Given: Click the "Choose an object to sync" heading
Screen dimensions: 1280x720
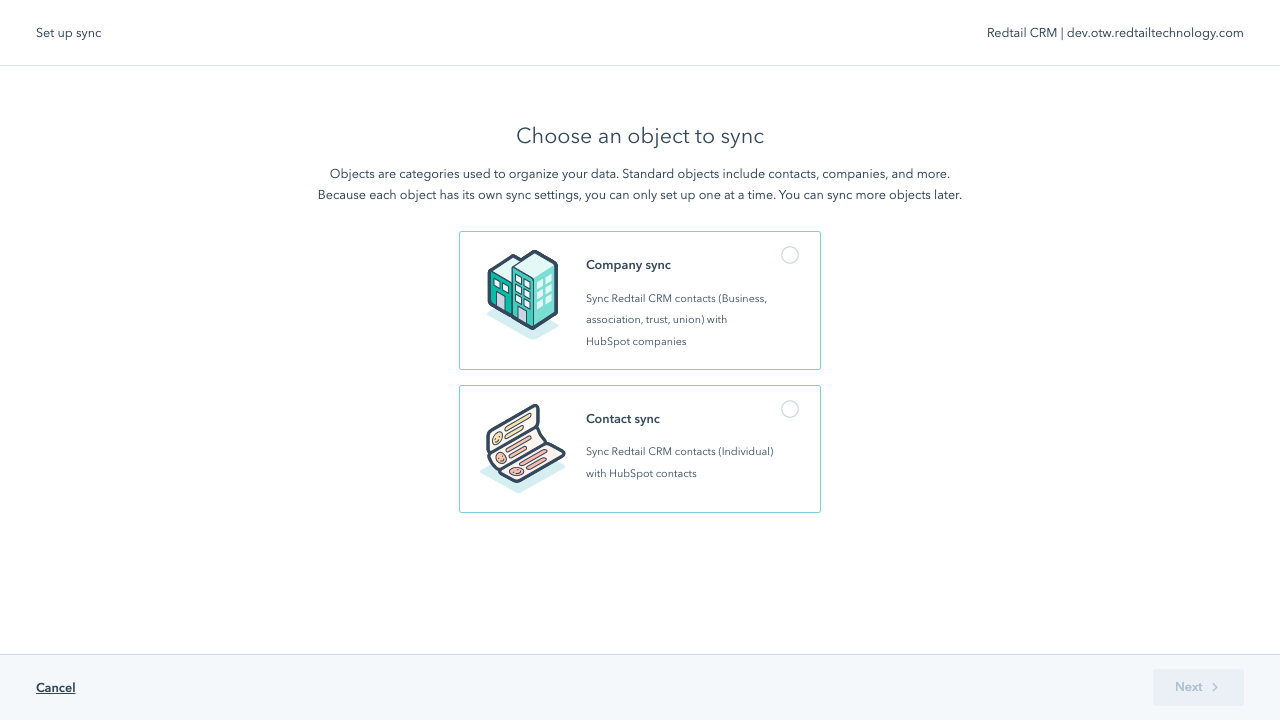Looking at the screenshot, I should point(640,136).
